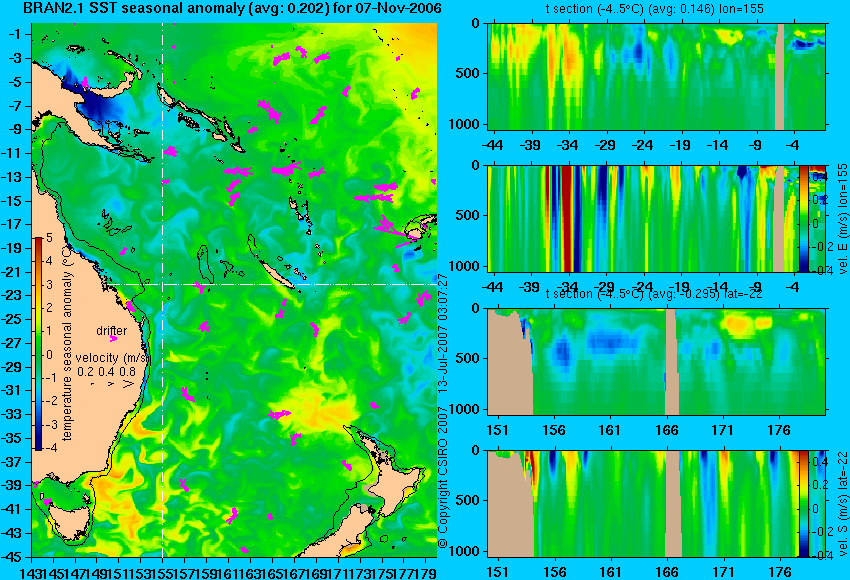
Task: Open the lon=155 temperature section plot
Action: (657, 76)
